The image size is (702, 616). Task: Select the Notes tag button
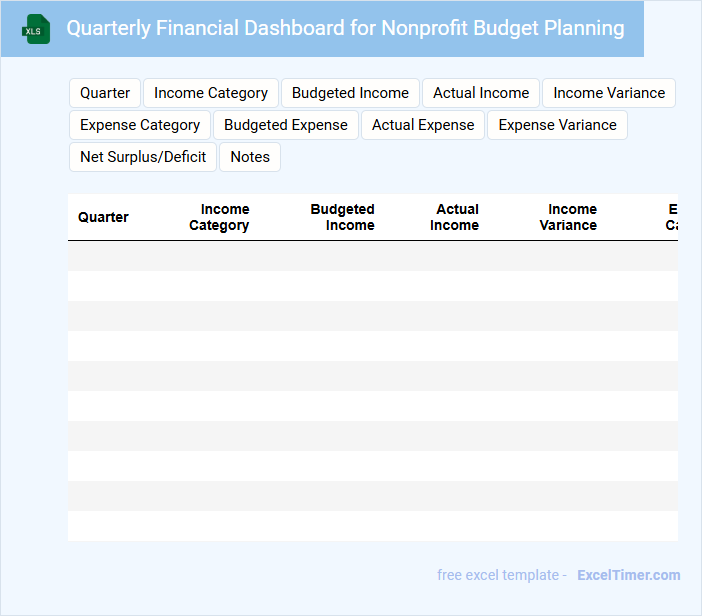(x=250, y=157)
